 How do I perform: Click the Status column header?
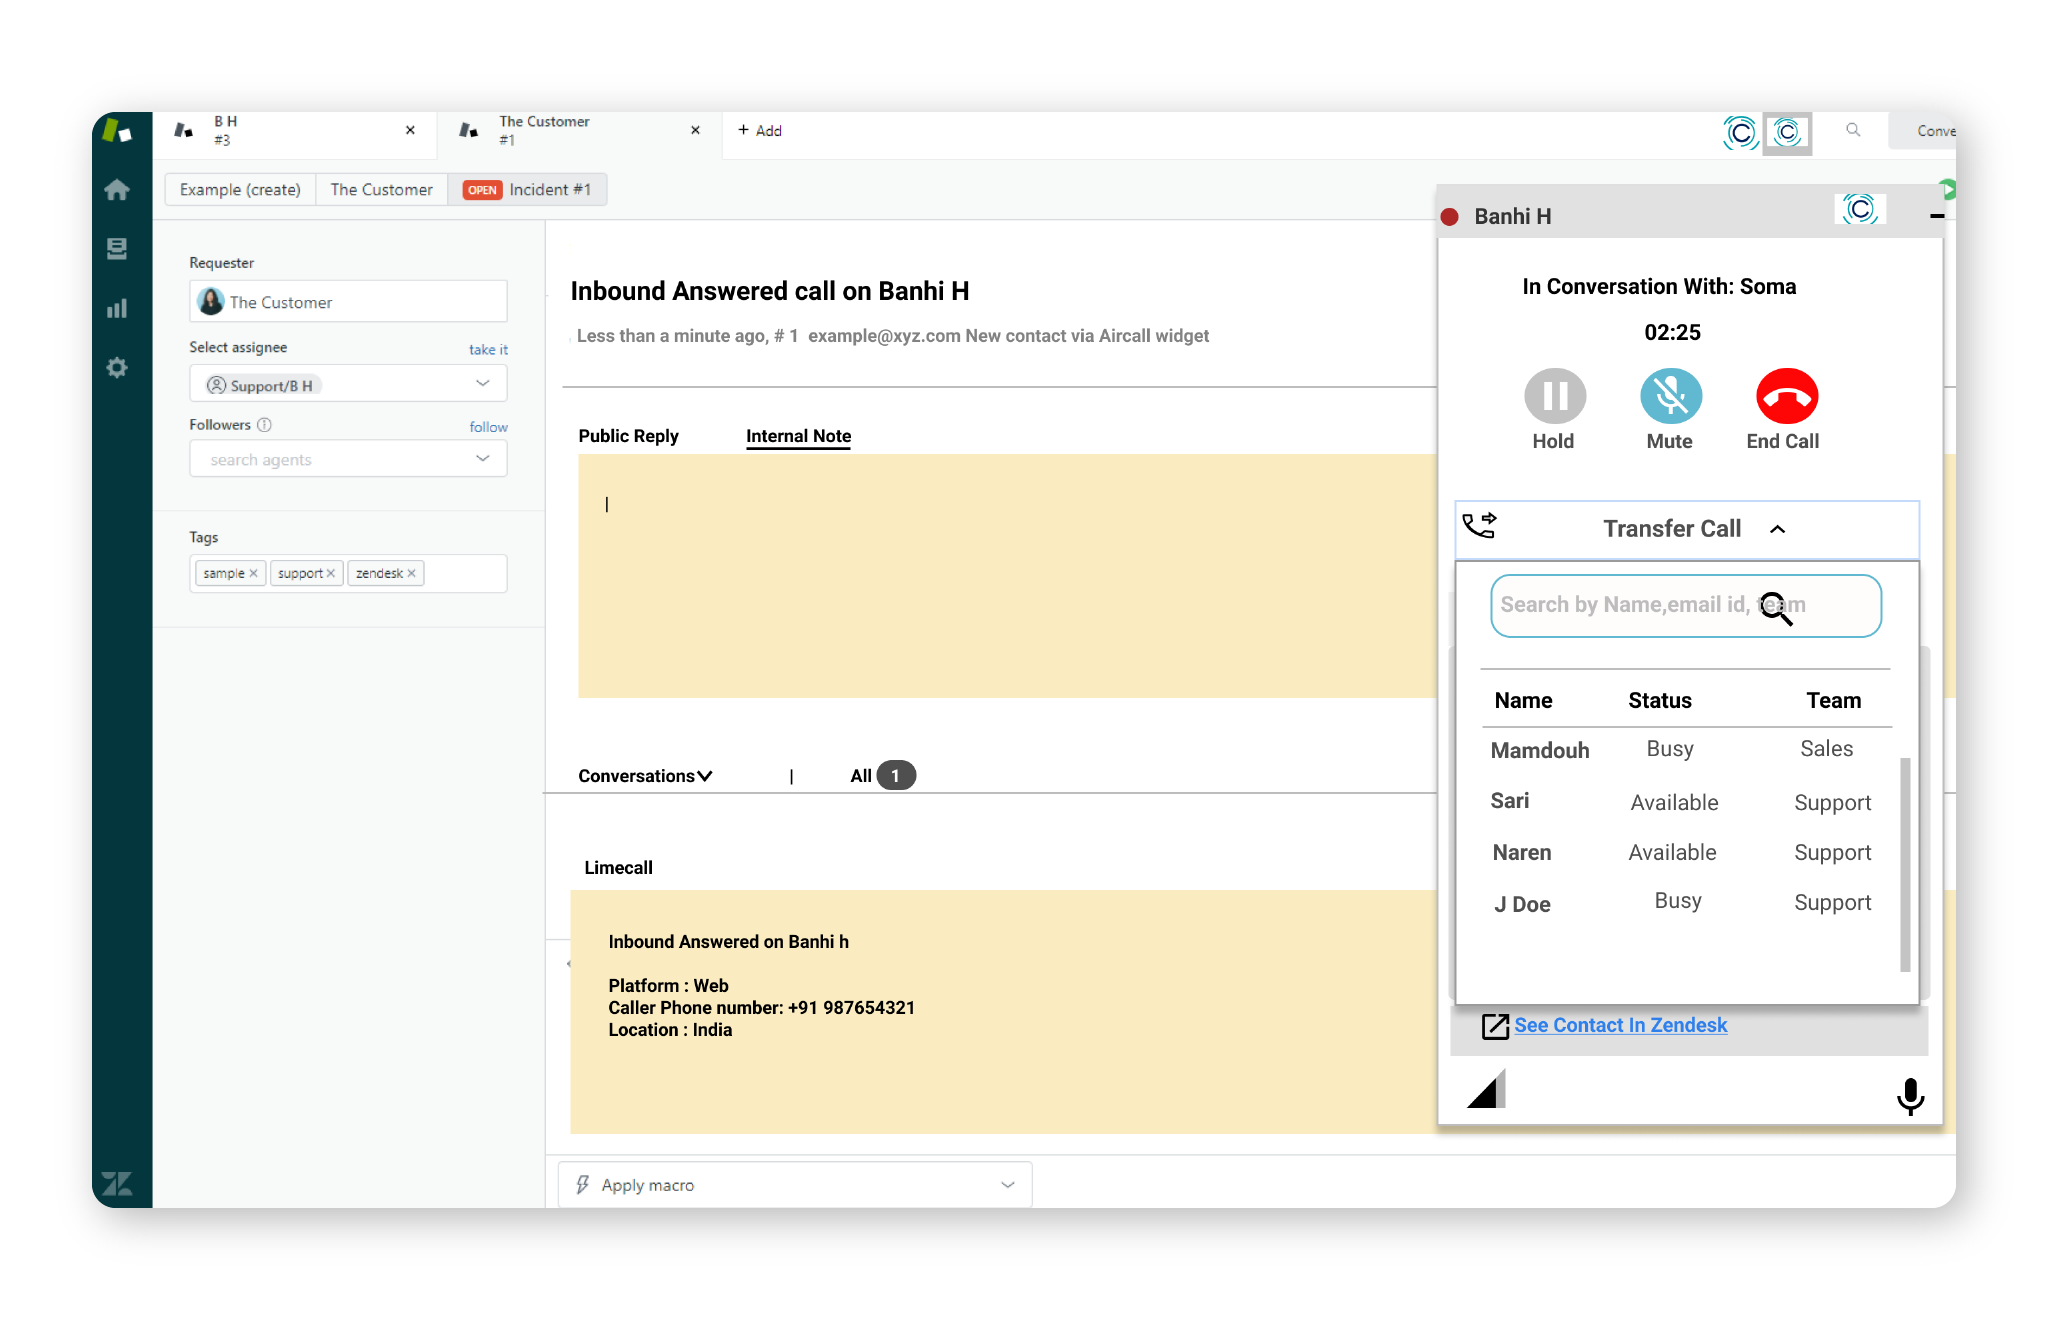click(x=1660, y=701)
